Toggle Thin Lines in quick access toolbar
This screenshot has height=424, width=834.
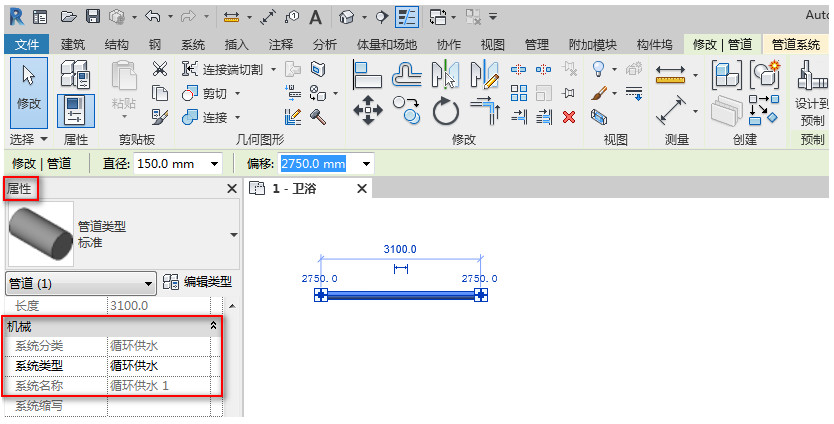(407, 18)
